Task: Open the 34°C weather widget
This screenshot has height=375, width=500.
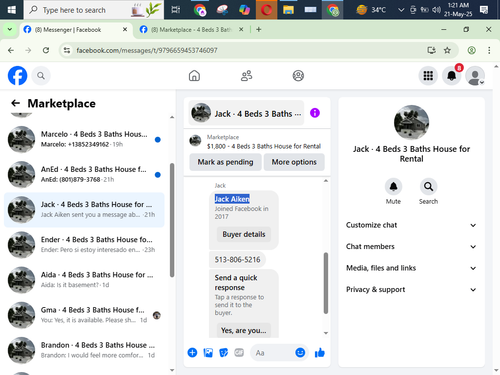Action: pos(371,10)
